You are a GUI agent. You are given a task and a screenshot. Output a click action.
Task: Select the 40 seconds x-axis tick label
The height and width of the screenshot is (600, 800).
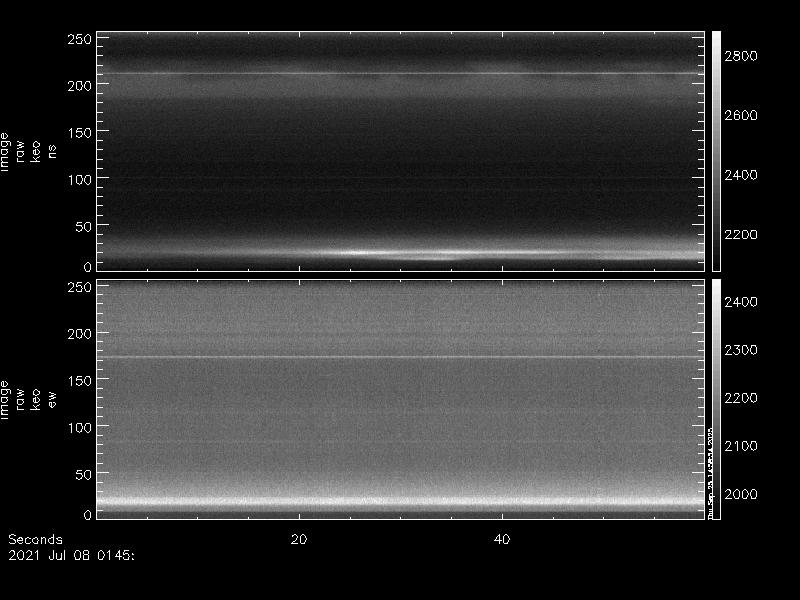(502, 539)
